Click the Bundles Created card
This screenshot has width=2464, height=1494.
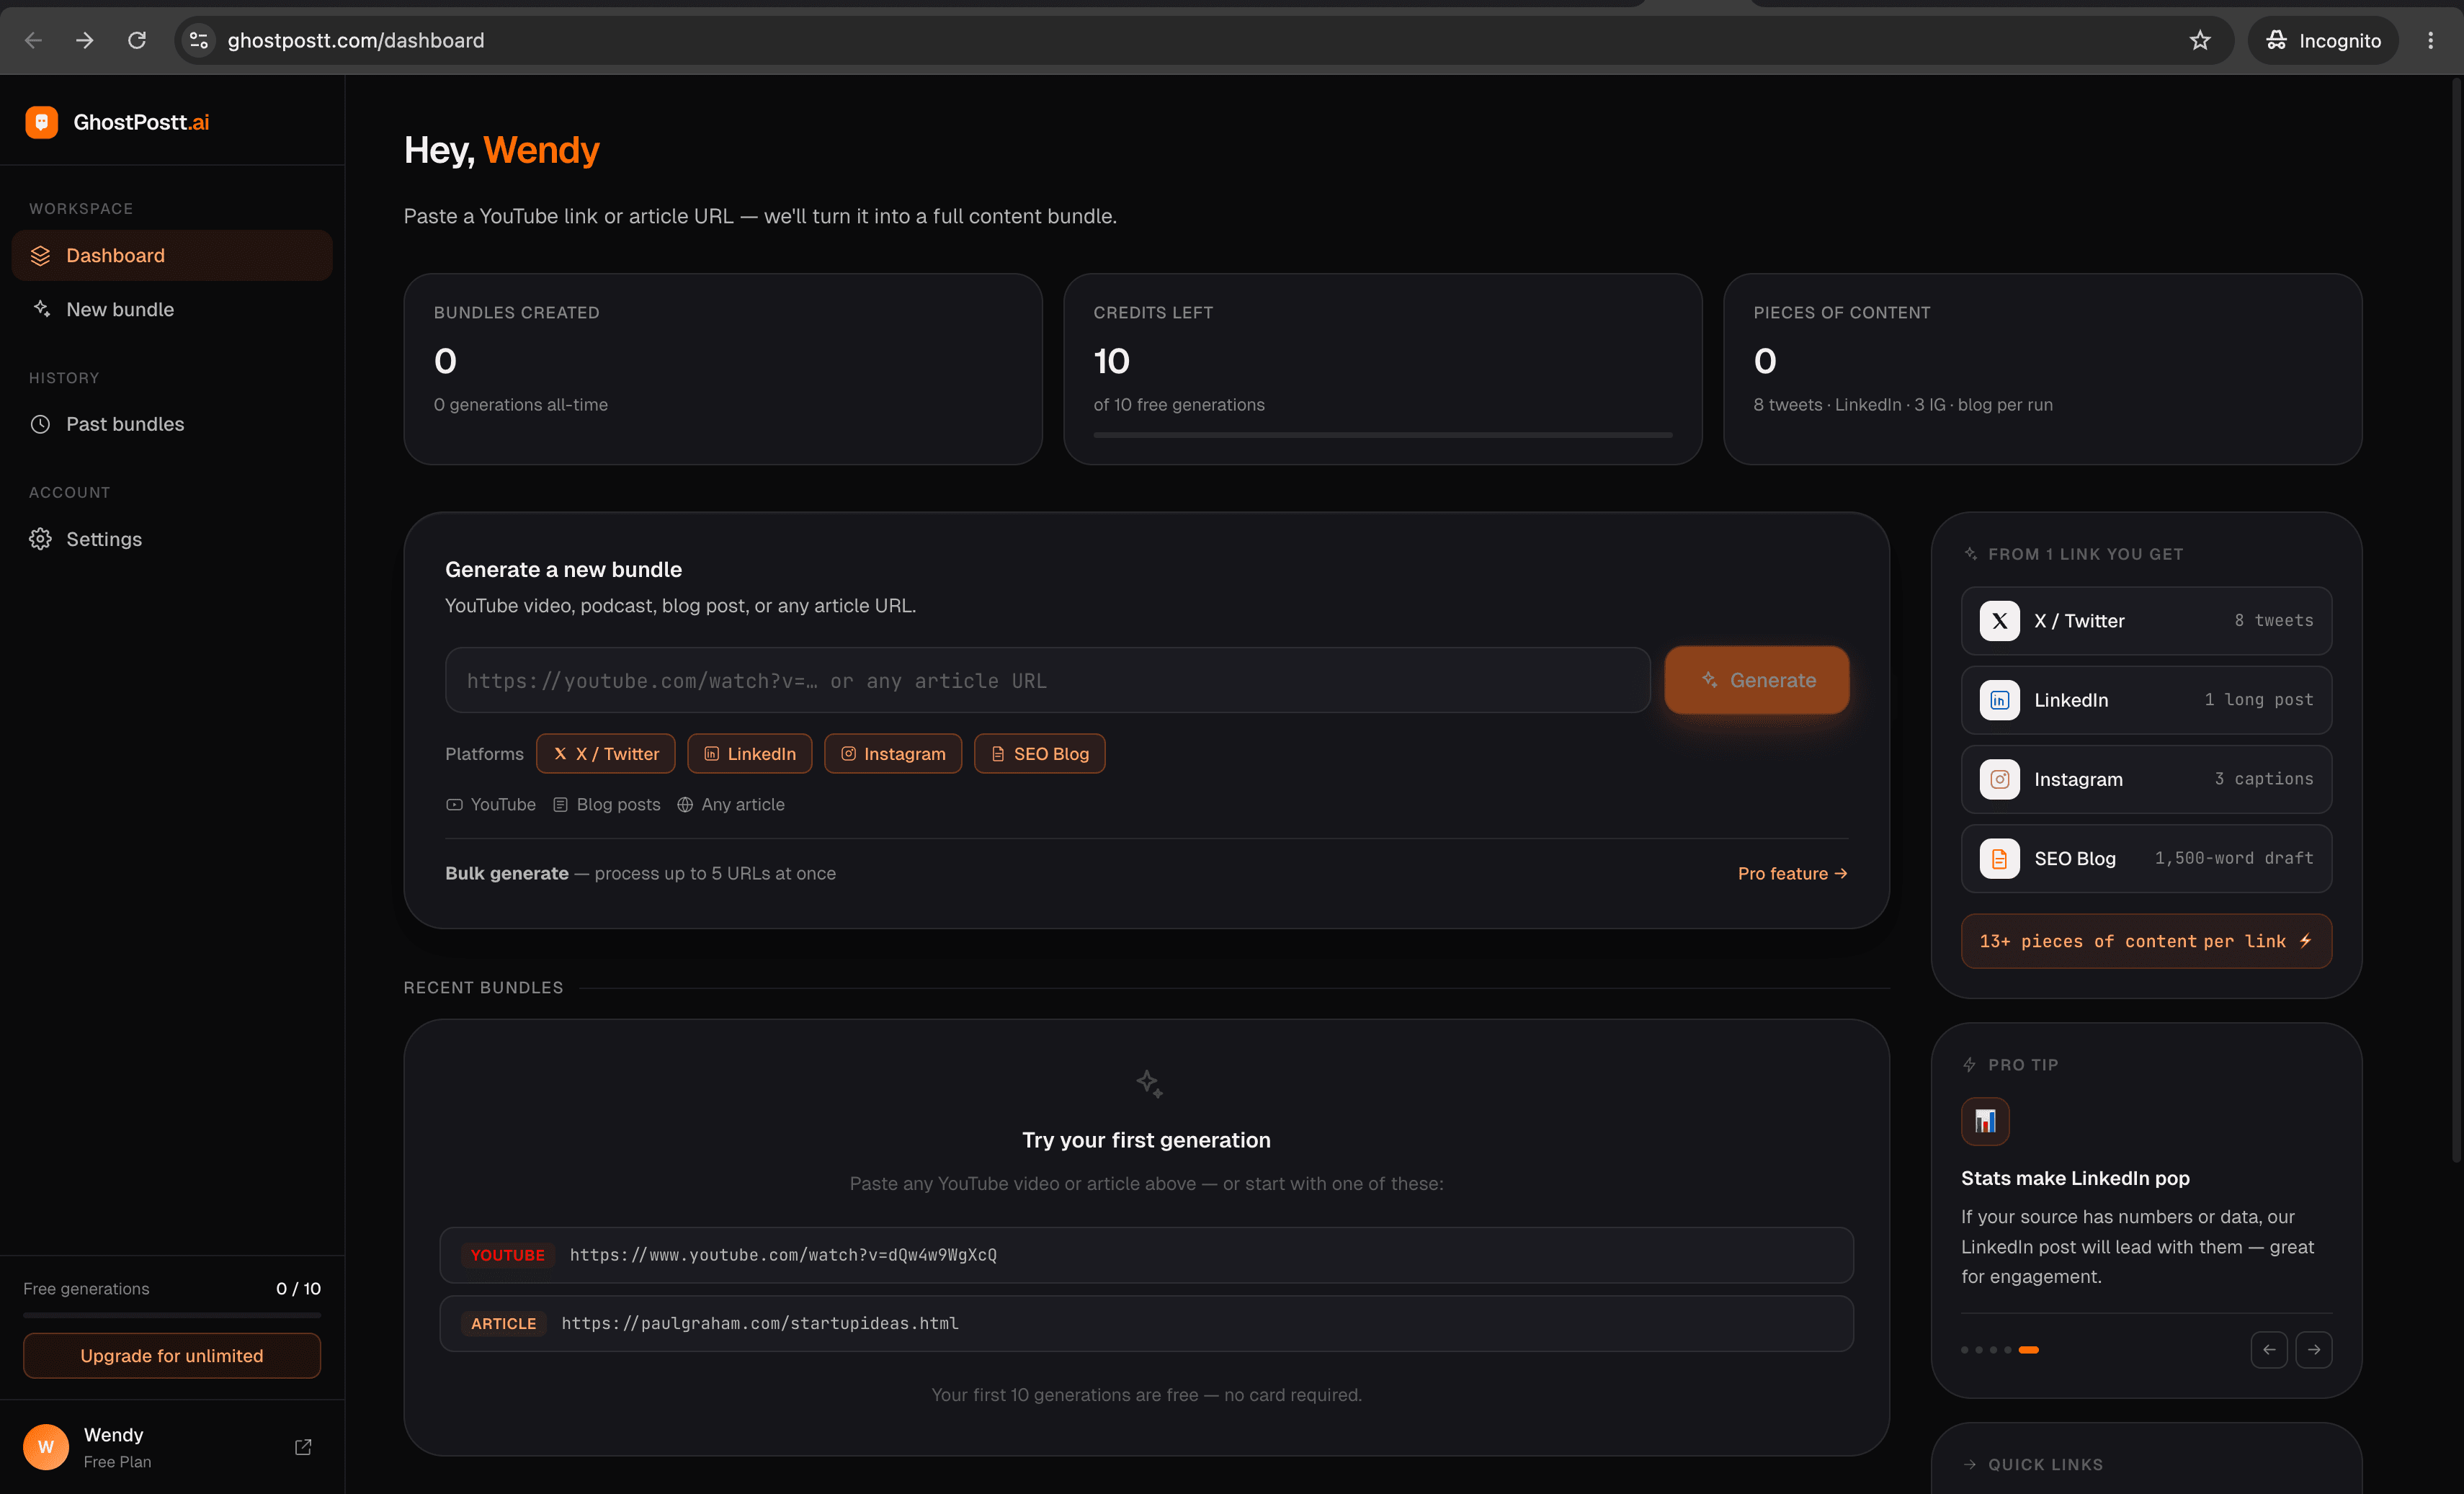[x=722, y=369]
